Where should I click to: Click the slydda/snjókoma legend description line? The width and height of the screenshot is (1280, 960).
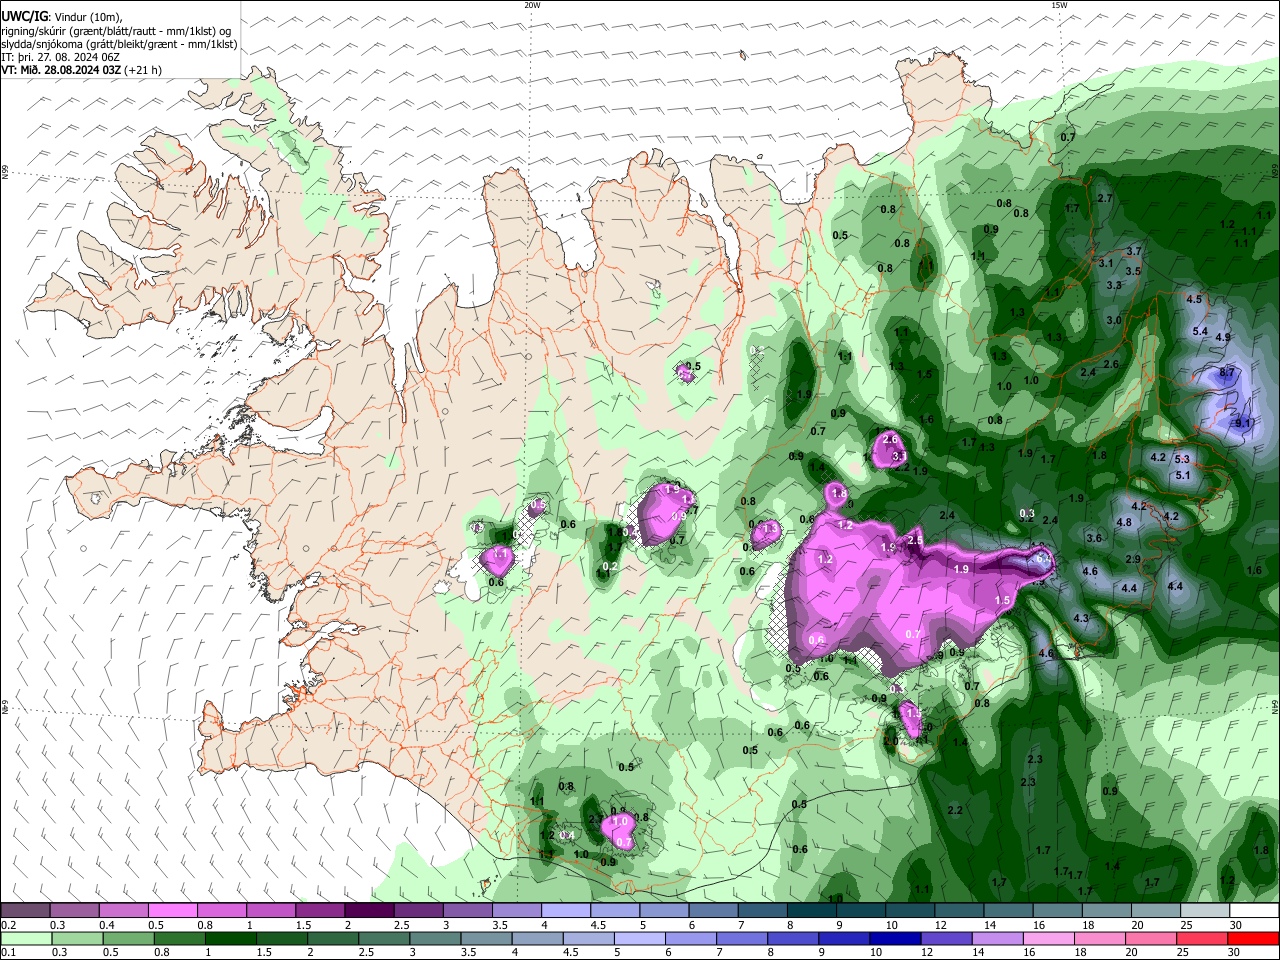[119, 44]
